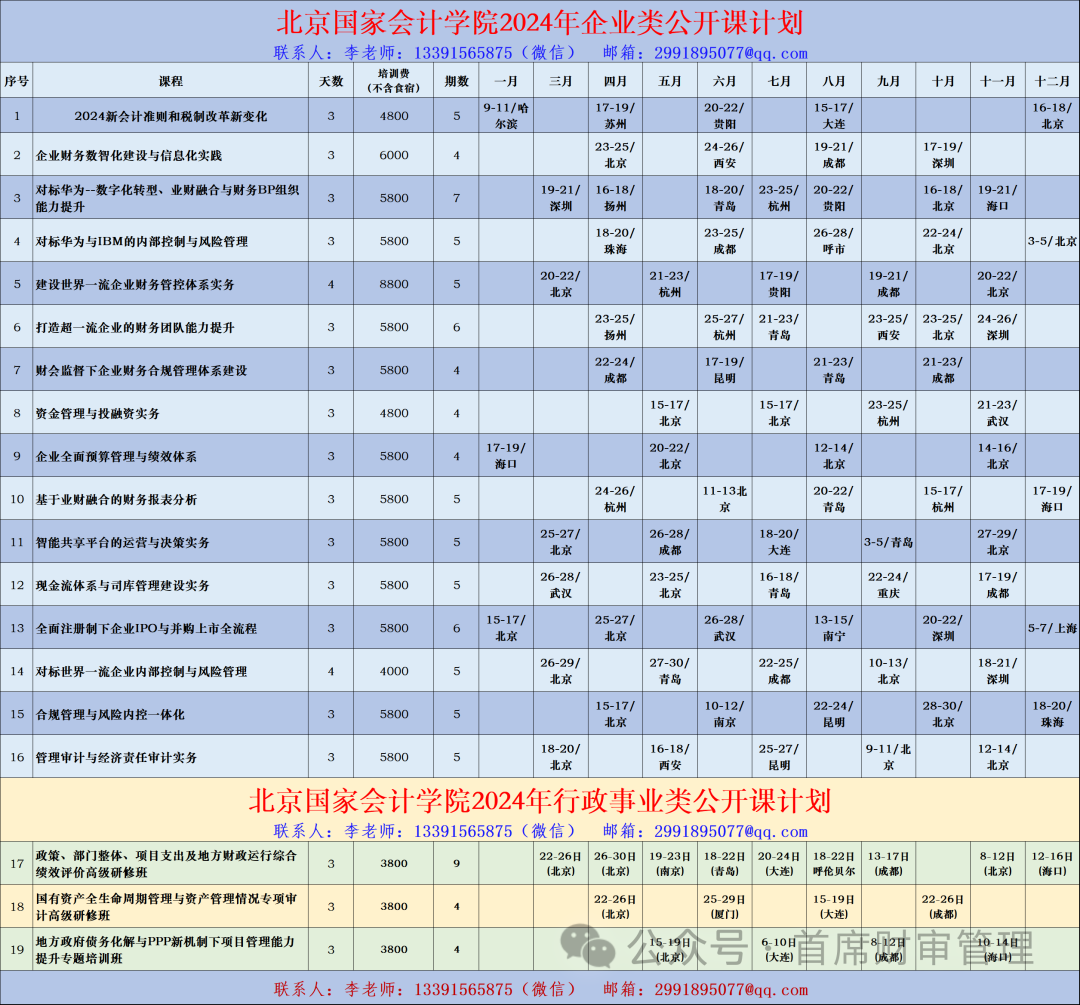Click the 期数 cell showing 9
Screen dimensions: 1080x1005
pyautogui.click(x=456, y=863)
